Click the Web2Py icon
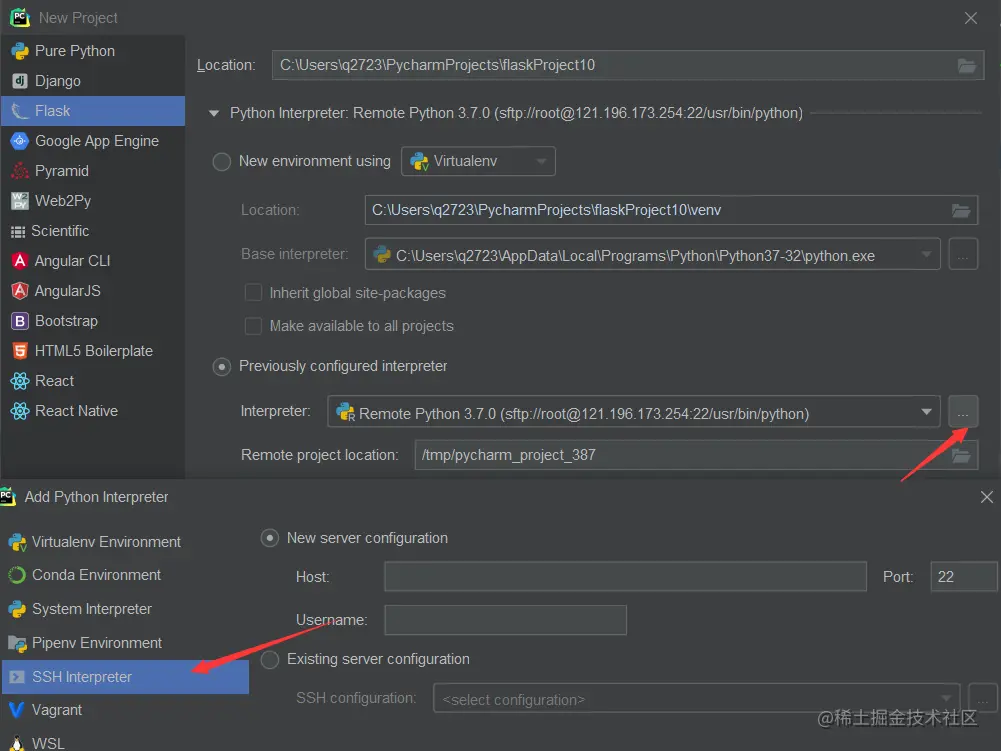 [20, 201]
